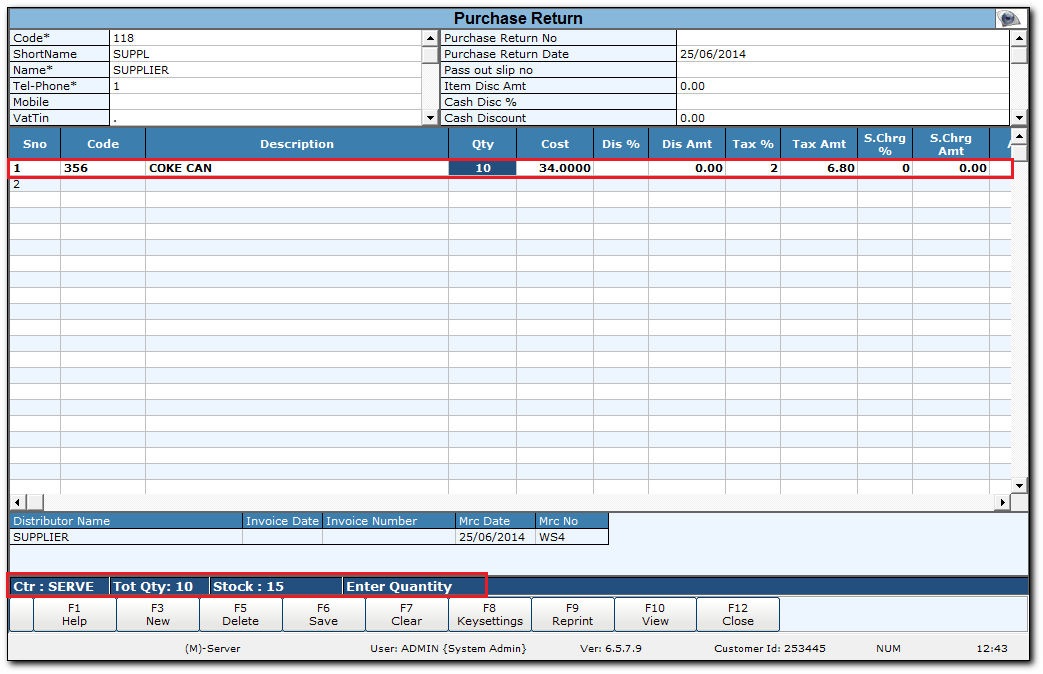Click the Purchase Return No field
1043x674 pixels.
843,38
